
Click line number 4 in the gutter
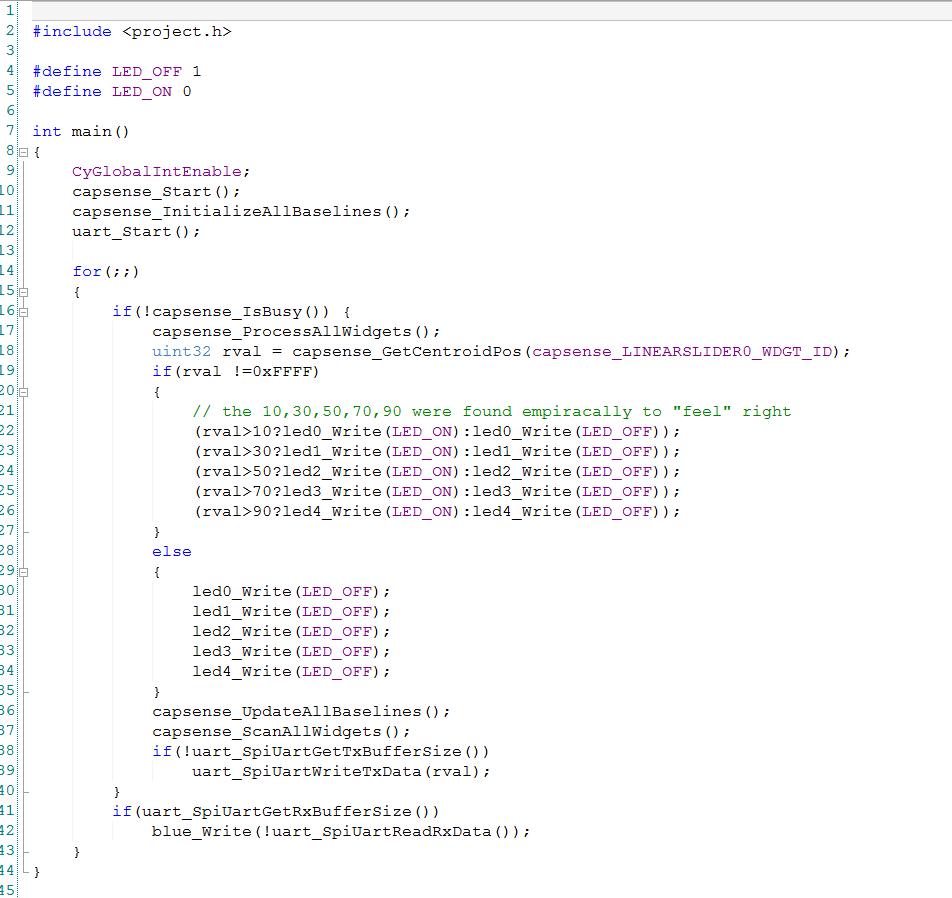click(x=10, y=70)
